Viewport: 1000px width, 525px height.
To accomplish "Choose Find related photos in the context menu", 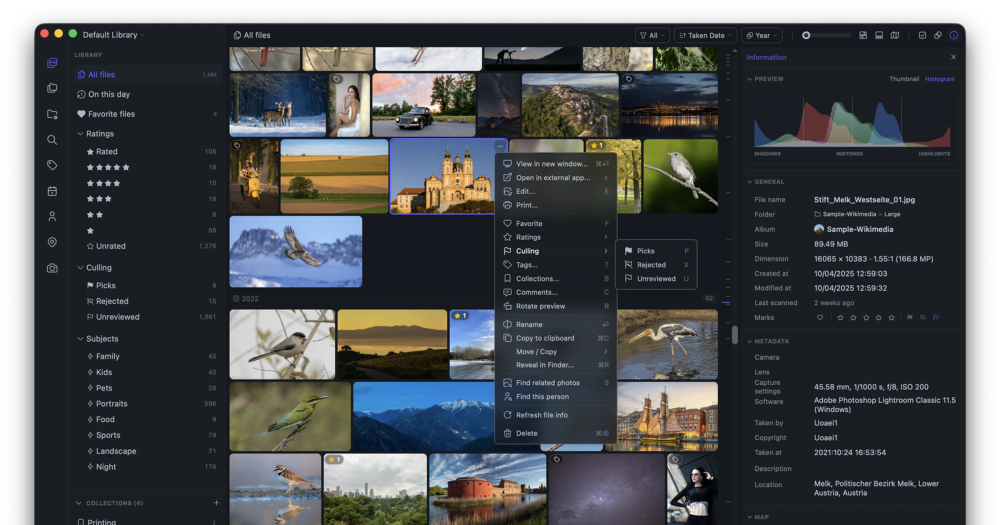I will (x=555, y=383).
